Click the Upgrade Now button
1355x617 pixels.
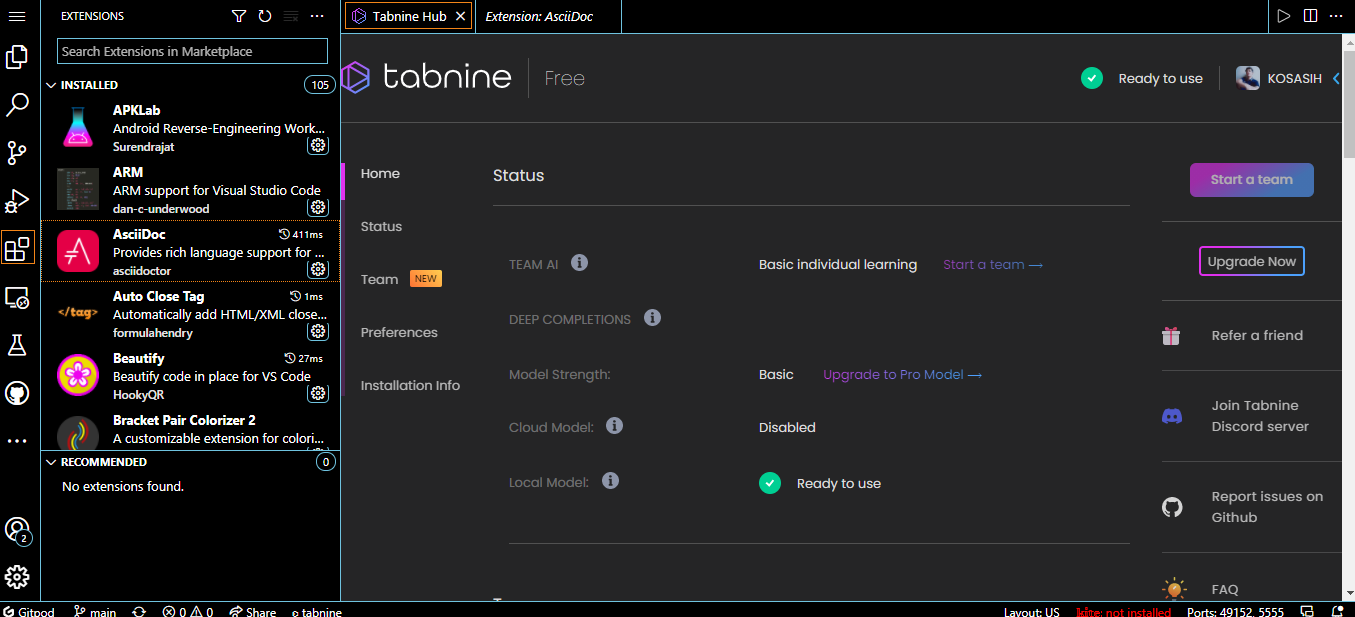pos(1251,262)
